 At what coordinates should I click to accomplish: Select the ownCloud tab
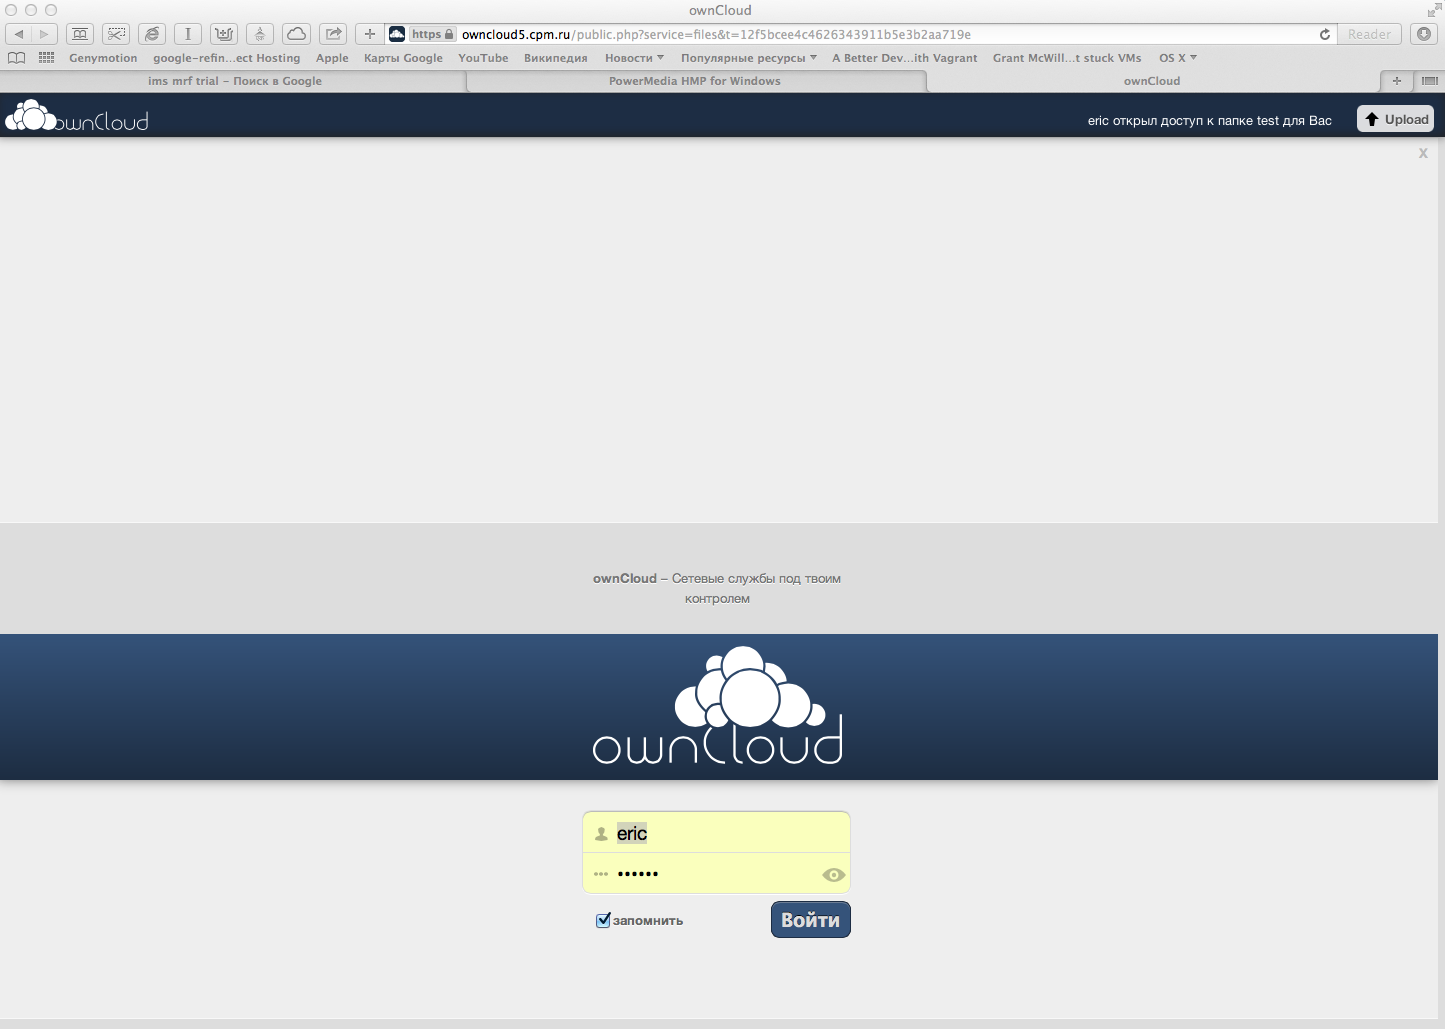pos(1152,81)
